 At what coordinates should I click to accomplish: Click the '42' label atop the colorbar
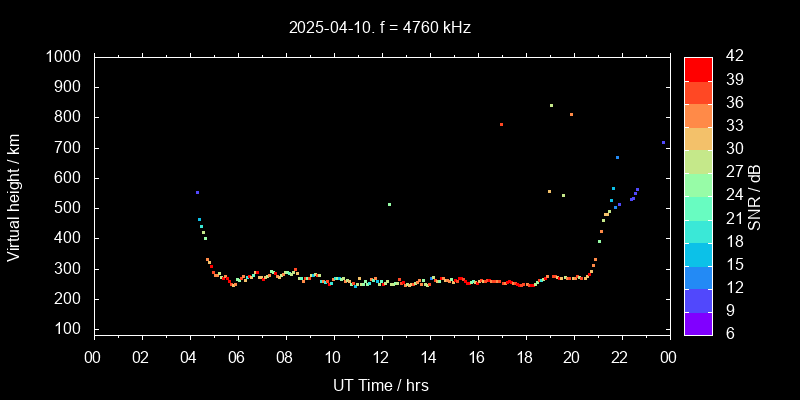pyautogui.click(x=731, y=58)
